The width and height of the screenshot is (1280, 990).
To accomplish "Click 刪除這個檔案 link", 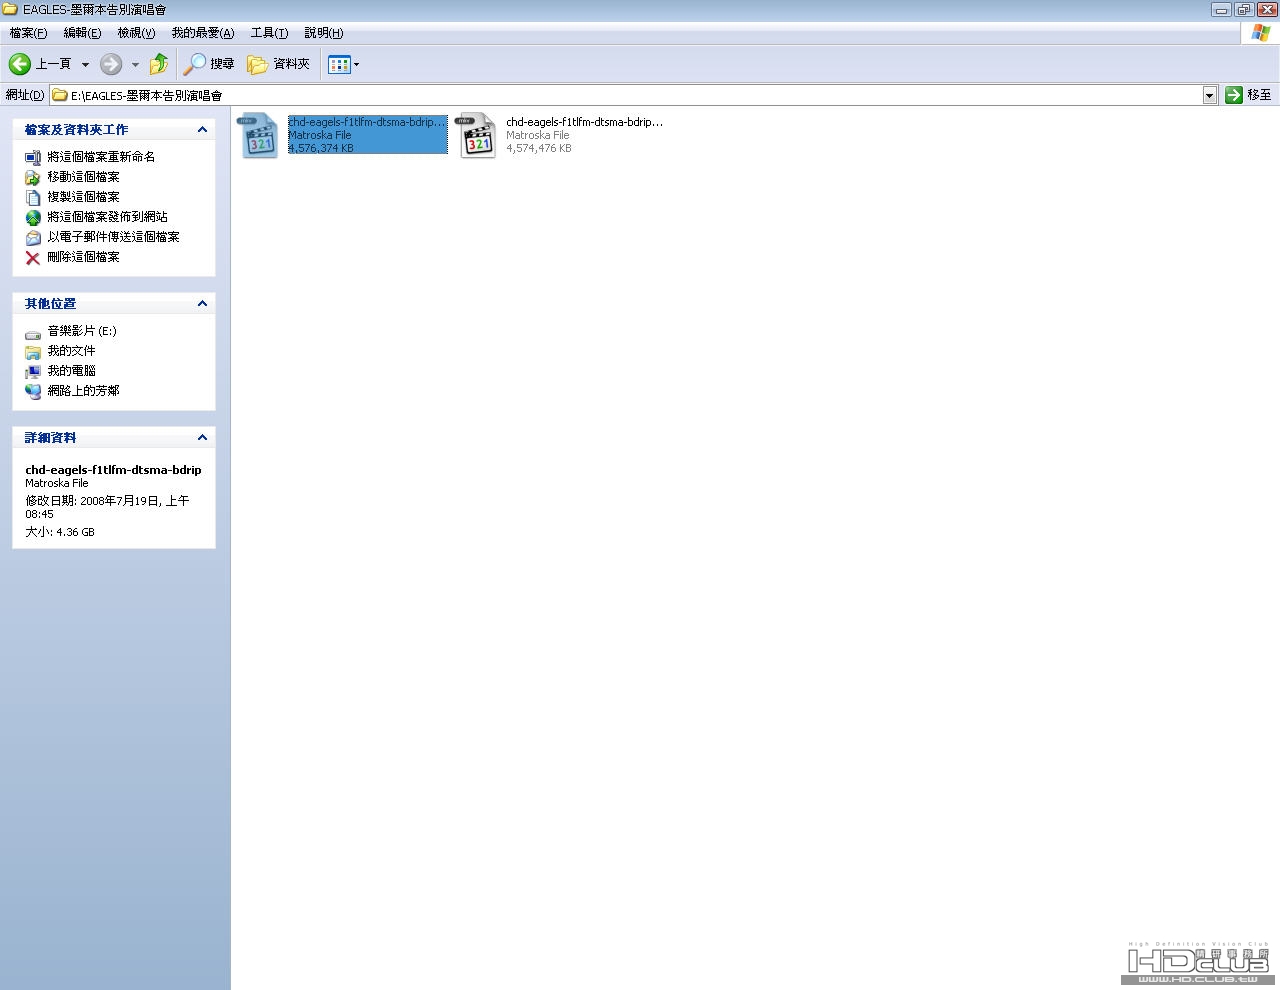I will pos(83,257).
